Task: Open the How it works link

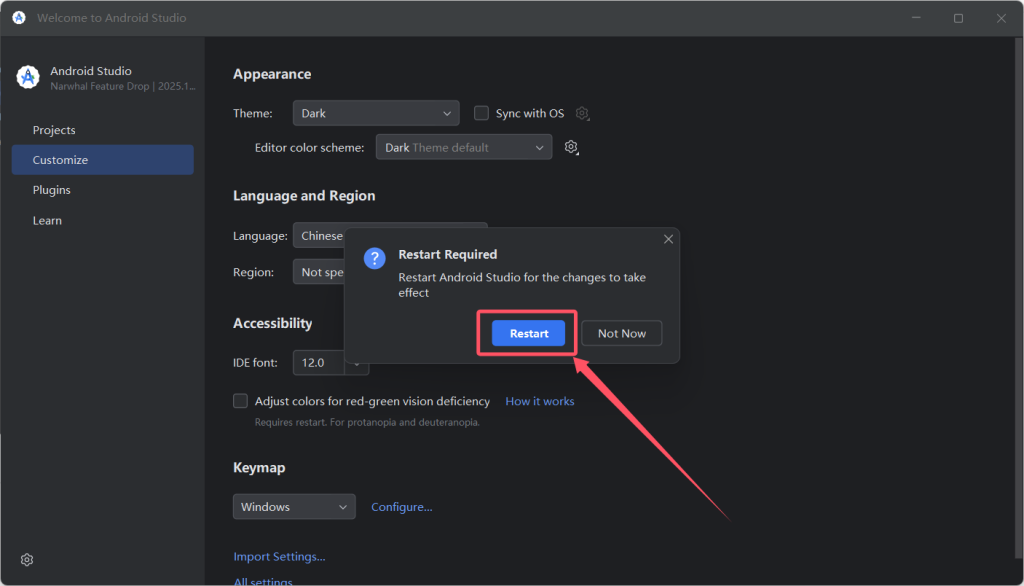Action: tap(540, 401)
